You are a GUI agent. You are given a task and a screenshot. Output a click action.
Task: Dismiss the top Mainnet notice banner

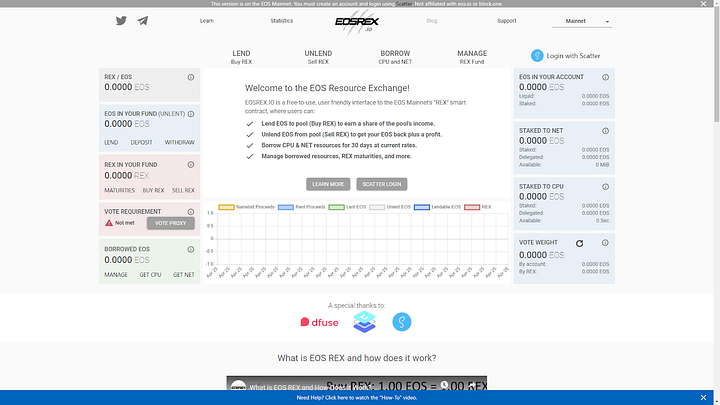[703, 4]
